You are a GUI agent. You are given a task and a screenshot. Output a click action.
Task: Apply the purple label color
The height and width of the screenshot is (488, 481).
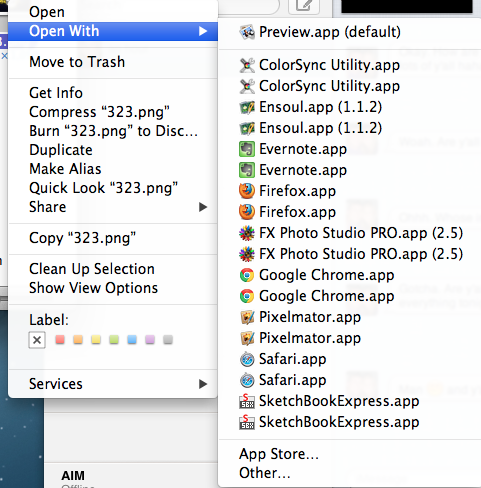(150, 340)
